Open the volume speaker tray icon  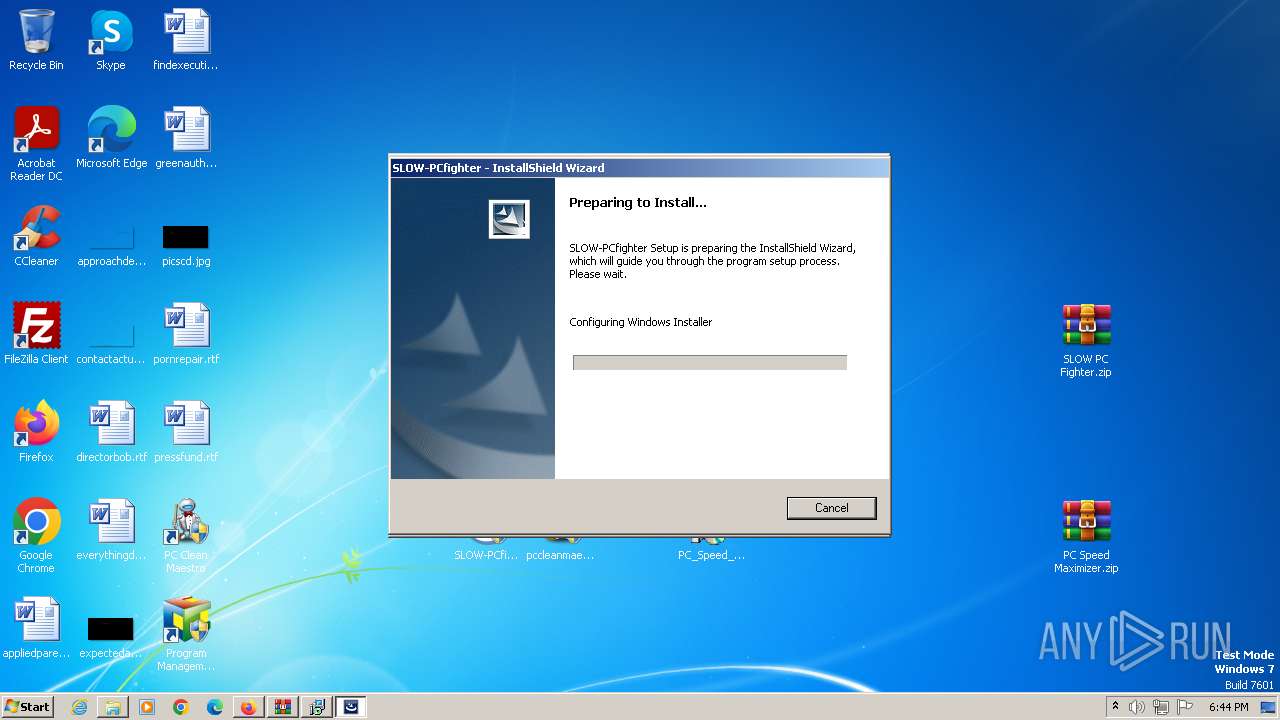1137,707
